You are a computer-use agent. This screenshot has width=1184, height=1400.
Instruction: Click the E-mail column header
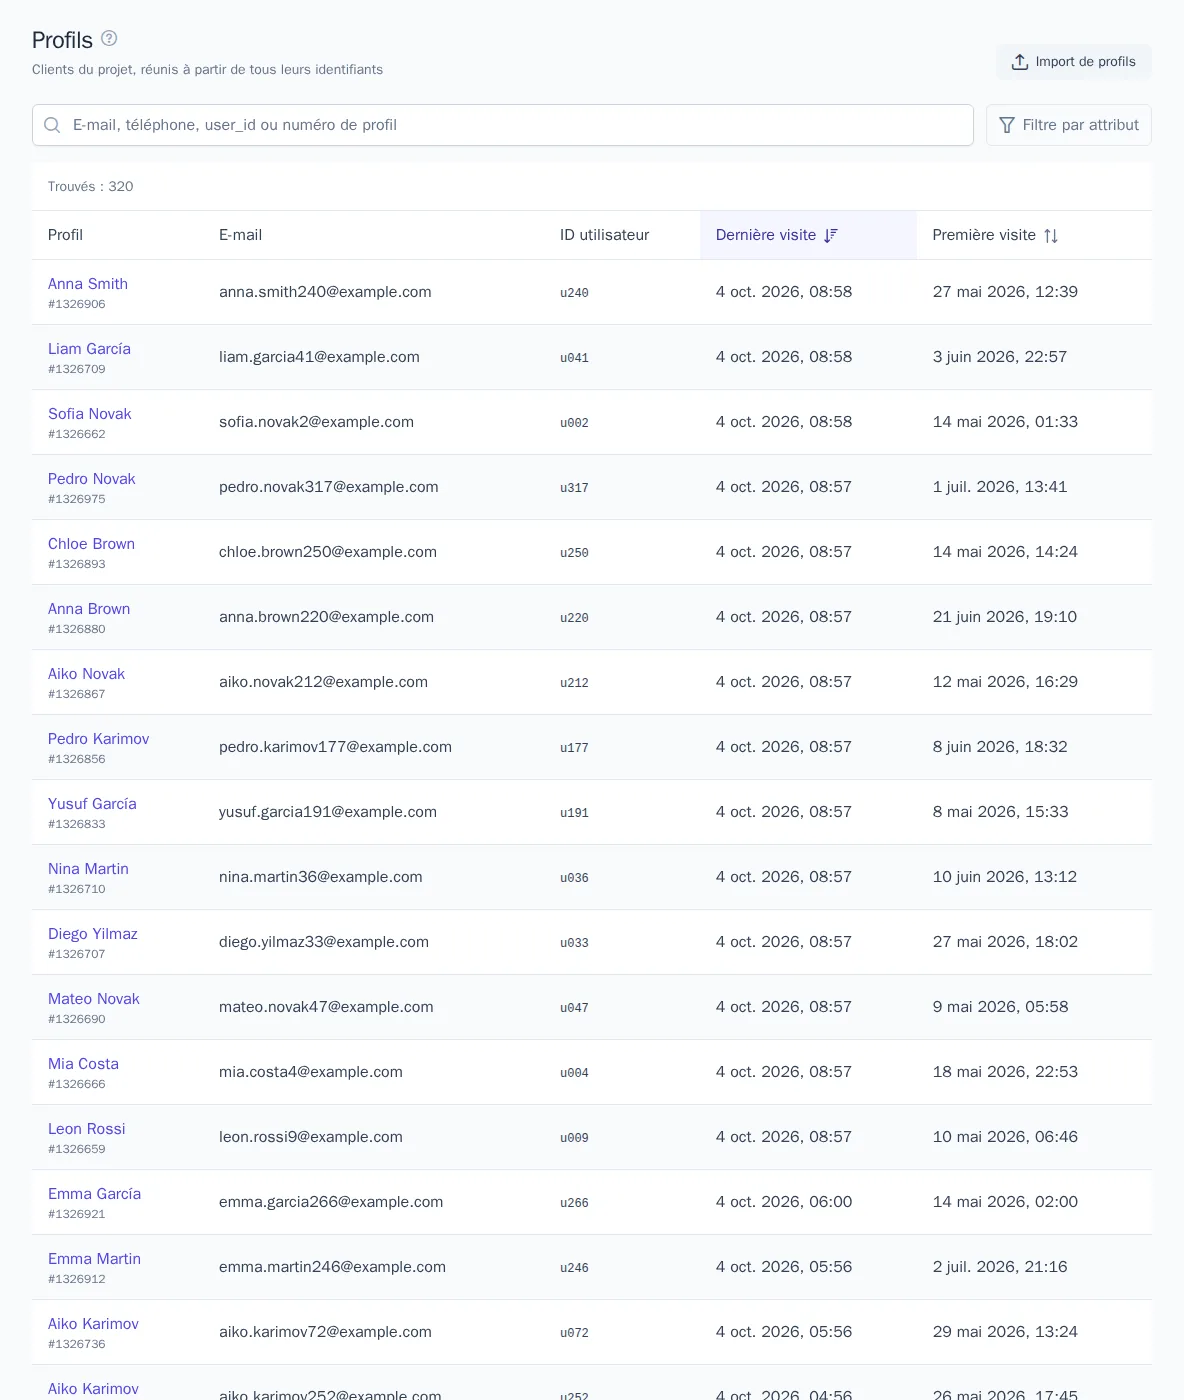click(240, 235)
